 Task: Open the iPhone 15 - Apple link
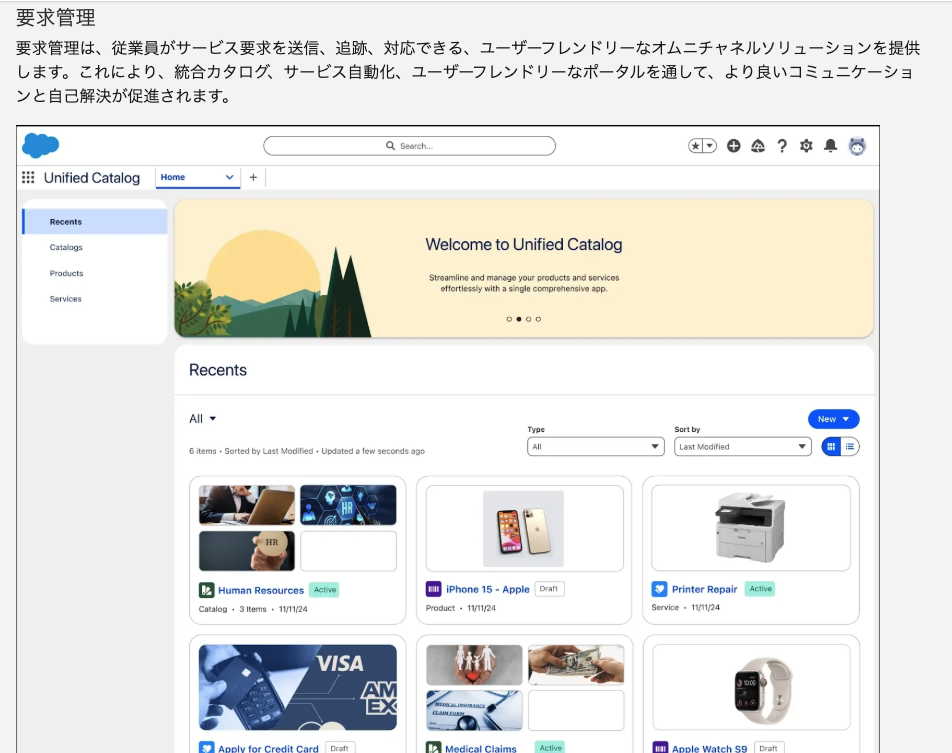point(488,589)
